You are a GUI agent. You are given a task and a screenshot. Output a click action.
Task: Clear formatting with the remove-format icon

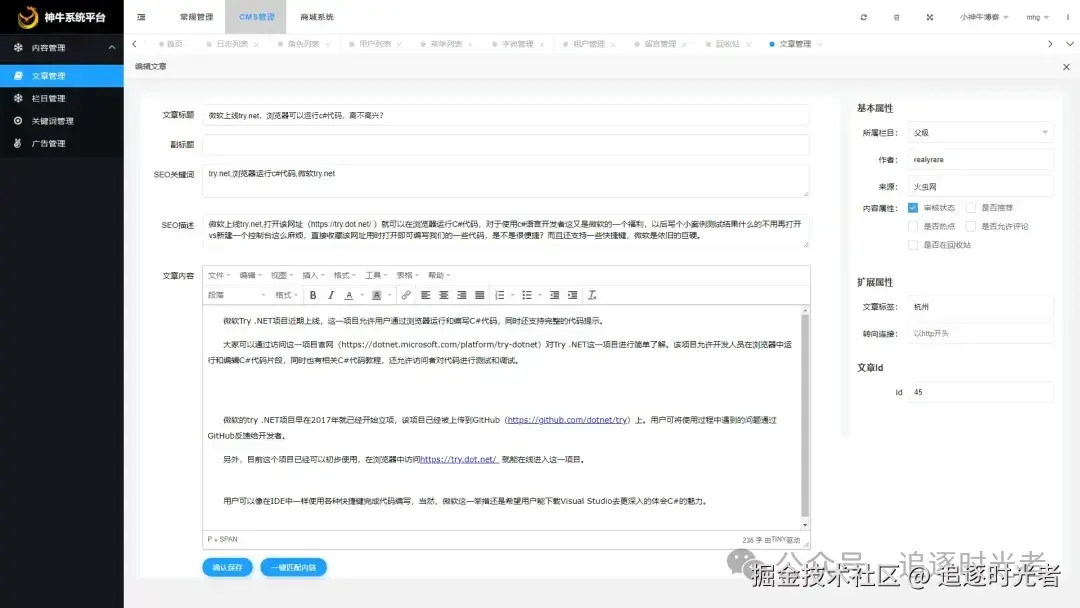[x=592, y=295]
